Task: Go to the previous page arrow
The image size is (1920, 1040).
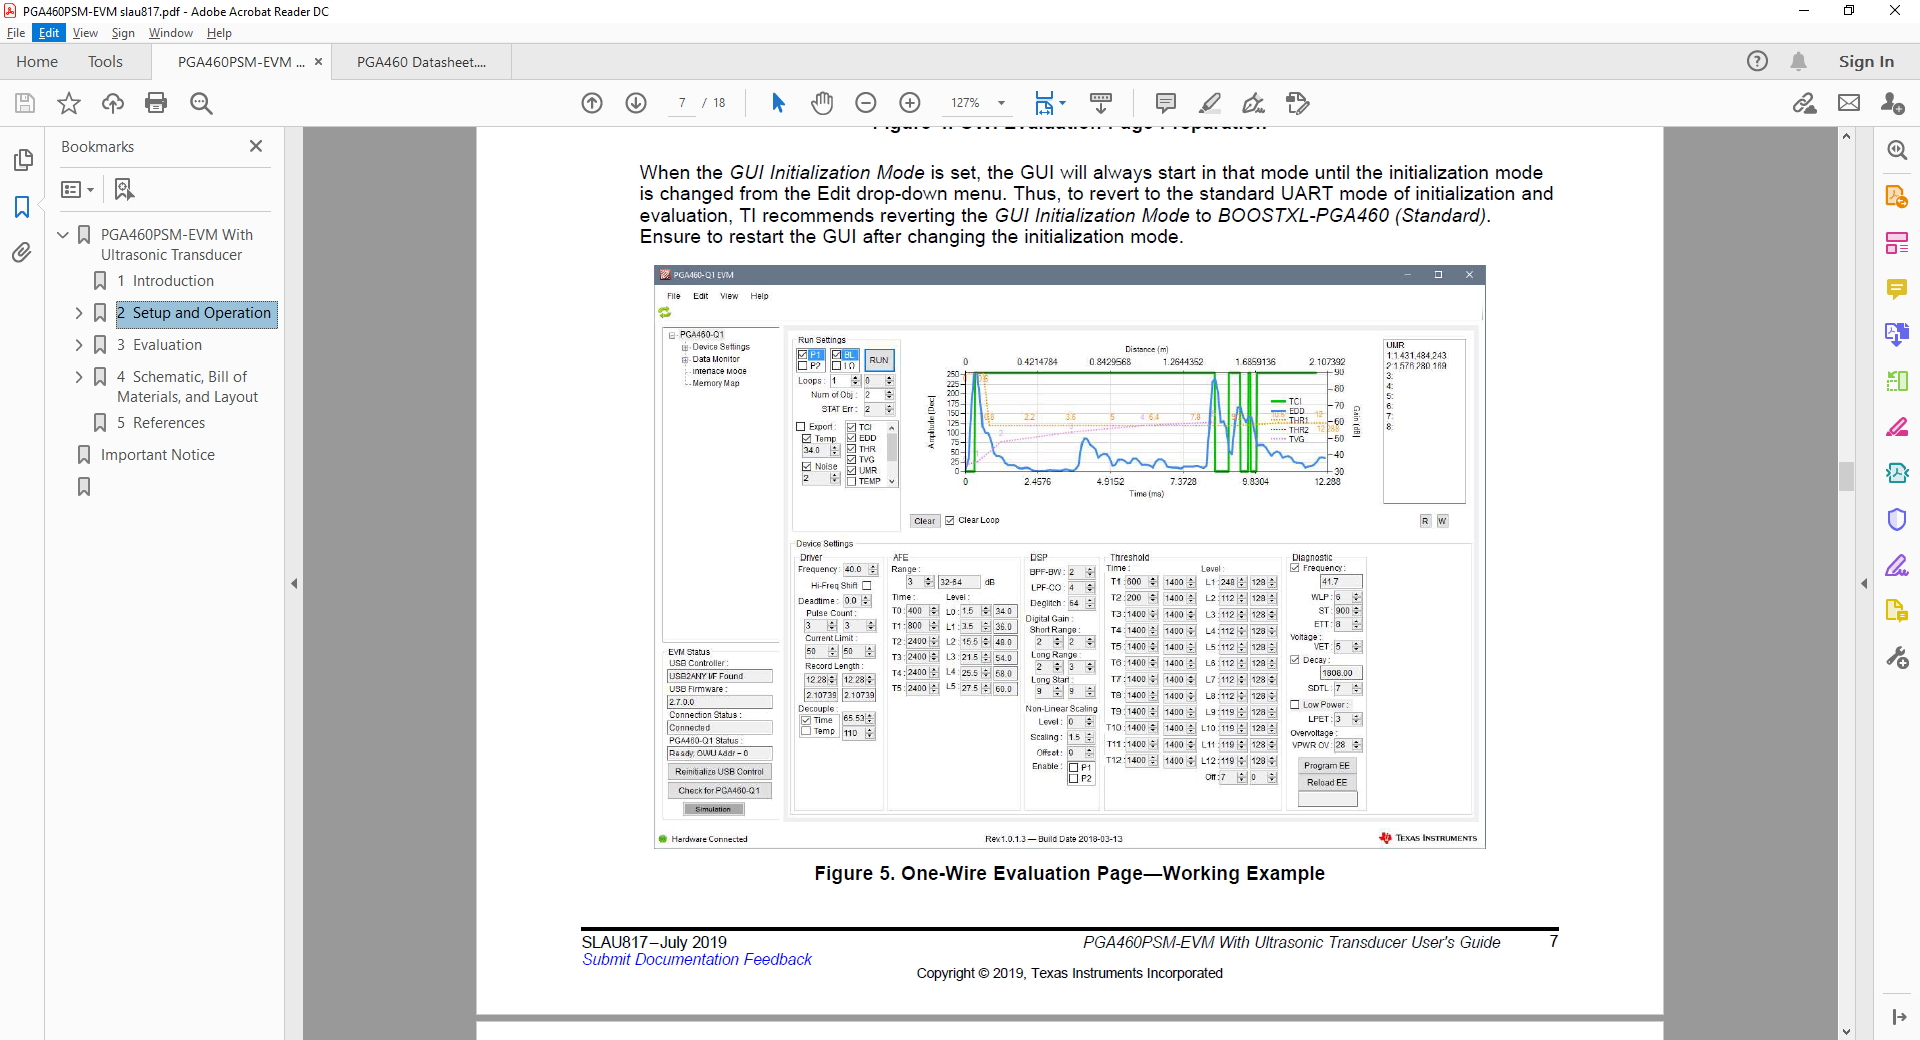Action: [x=592, y=103]
